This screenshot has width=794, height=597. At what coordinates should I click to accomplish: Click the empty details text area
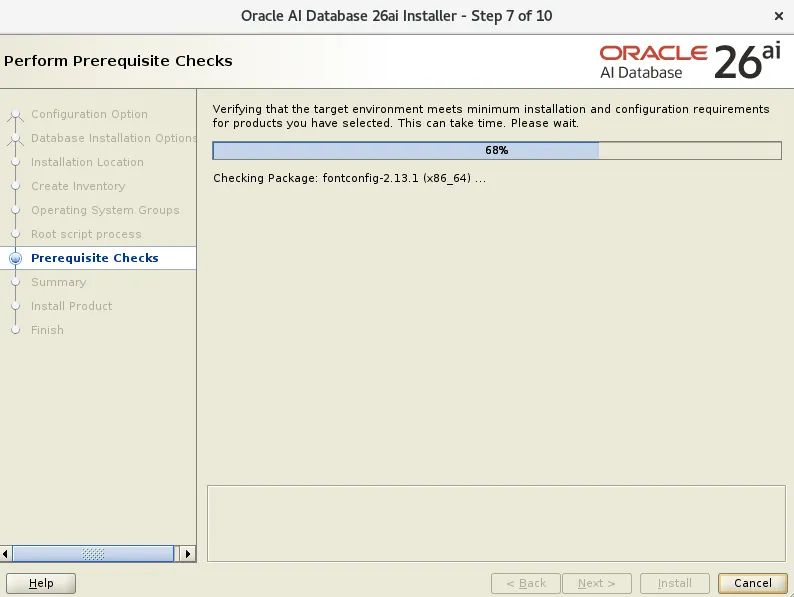pyautogui.click(x=496, y=524)
